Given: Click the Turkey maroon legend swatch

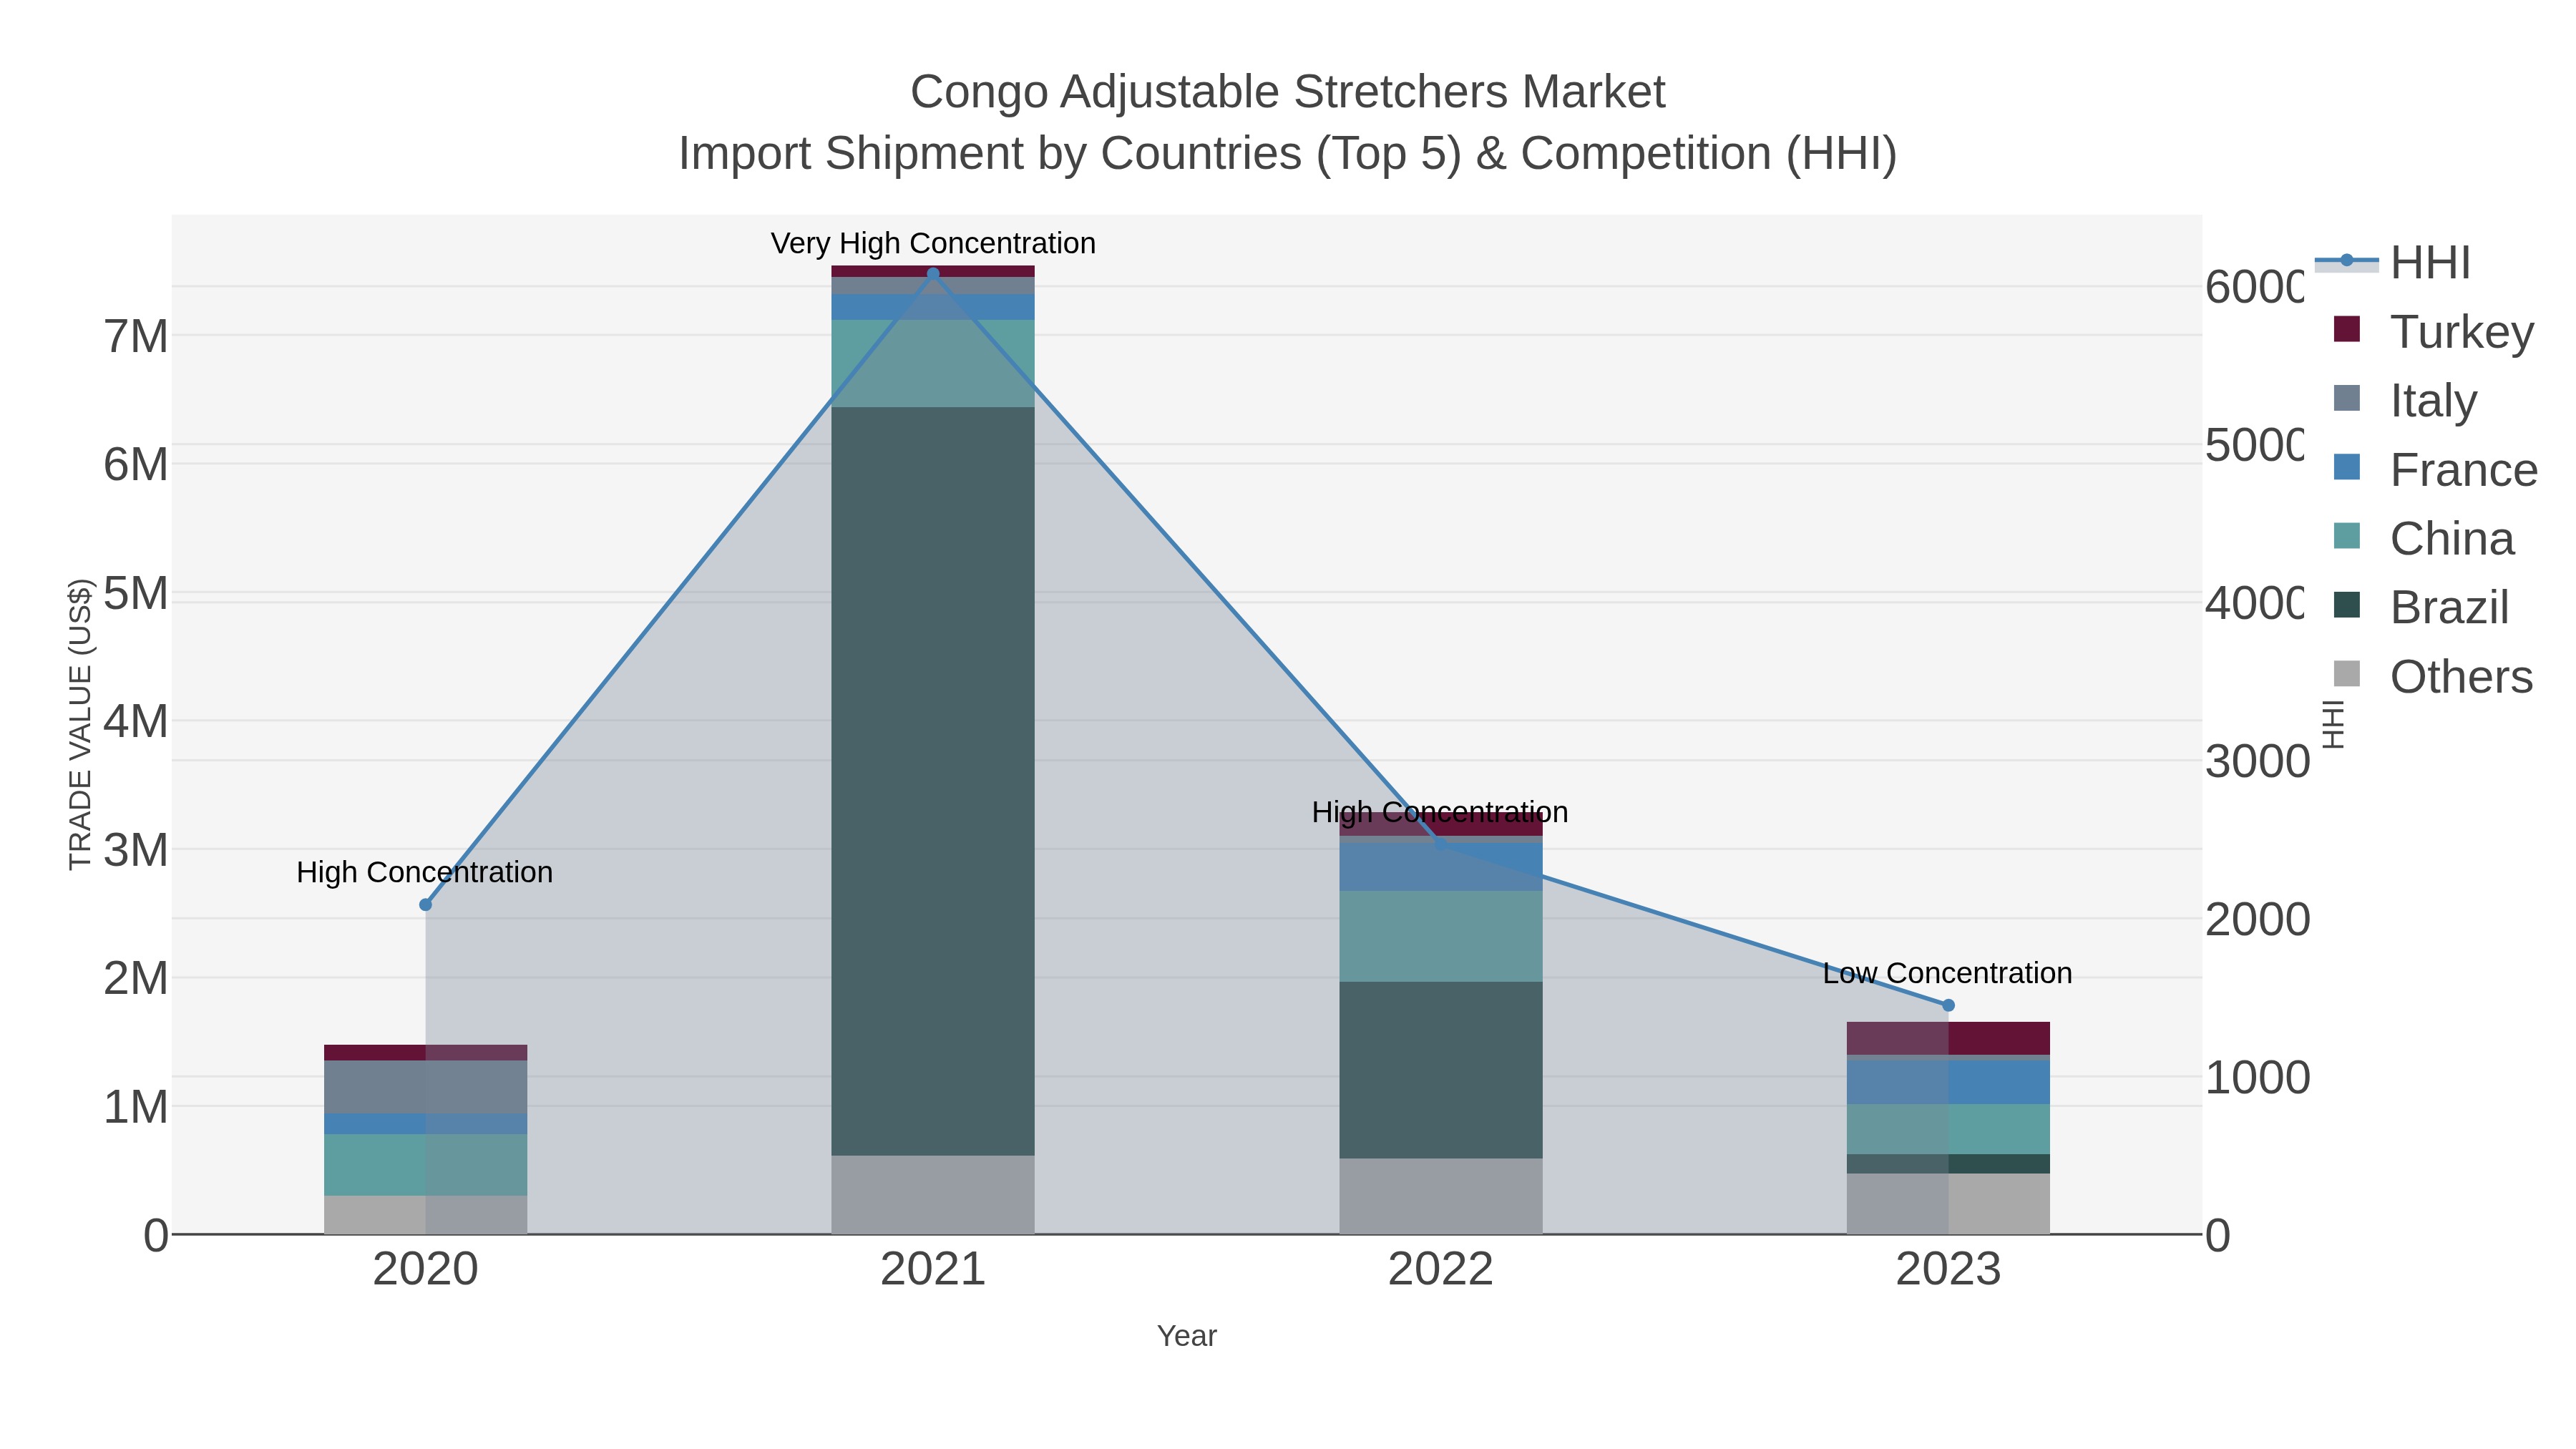Looking at the screenshot, I should (2347, 329).
